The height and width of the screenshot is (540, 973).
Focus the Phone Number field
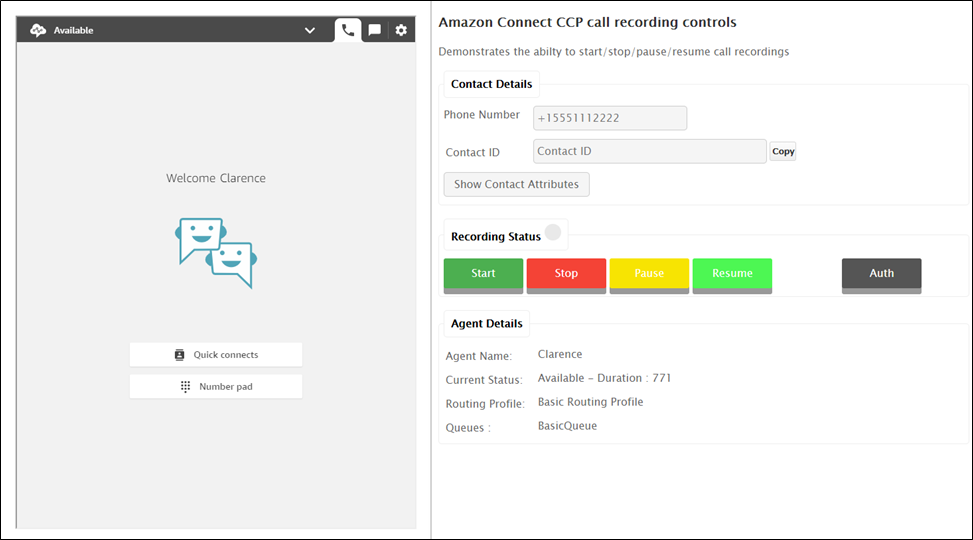coord(610,118)
